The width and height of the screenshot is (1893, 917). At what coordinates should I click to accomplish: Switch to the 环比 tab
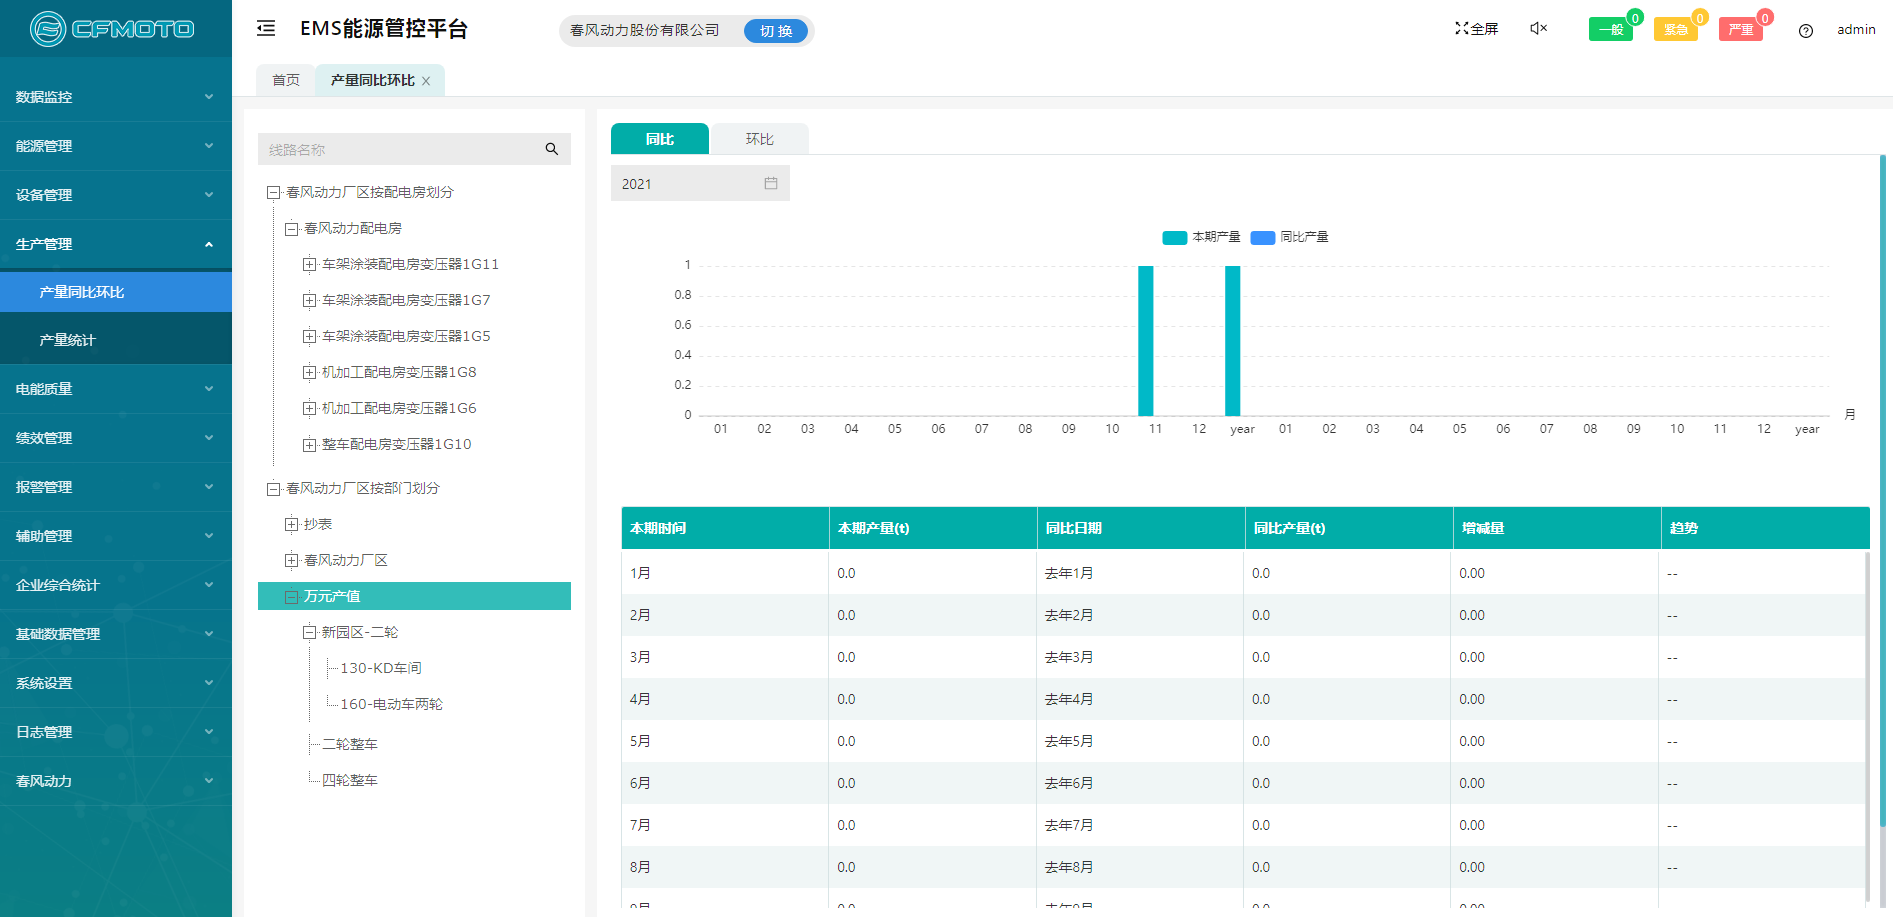[759, 139]
